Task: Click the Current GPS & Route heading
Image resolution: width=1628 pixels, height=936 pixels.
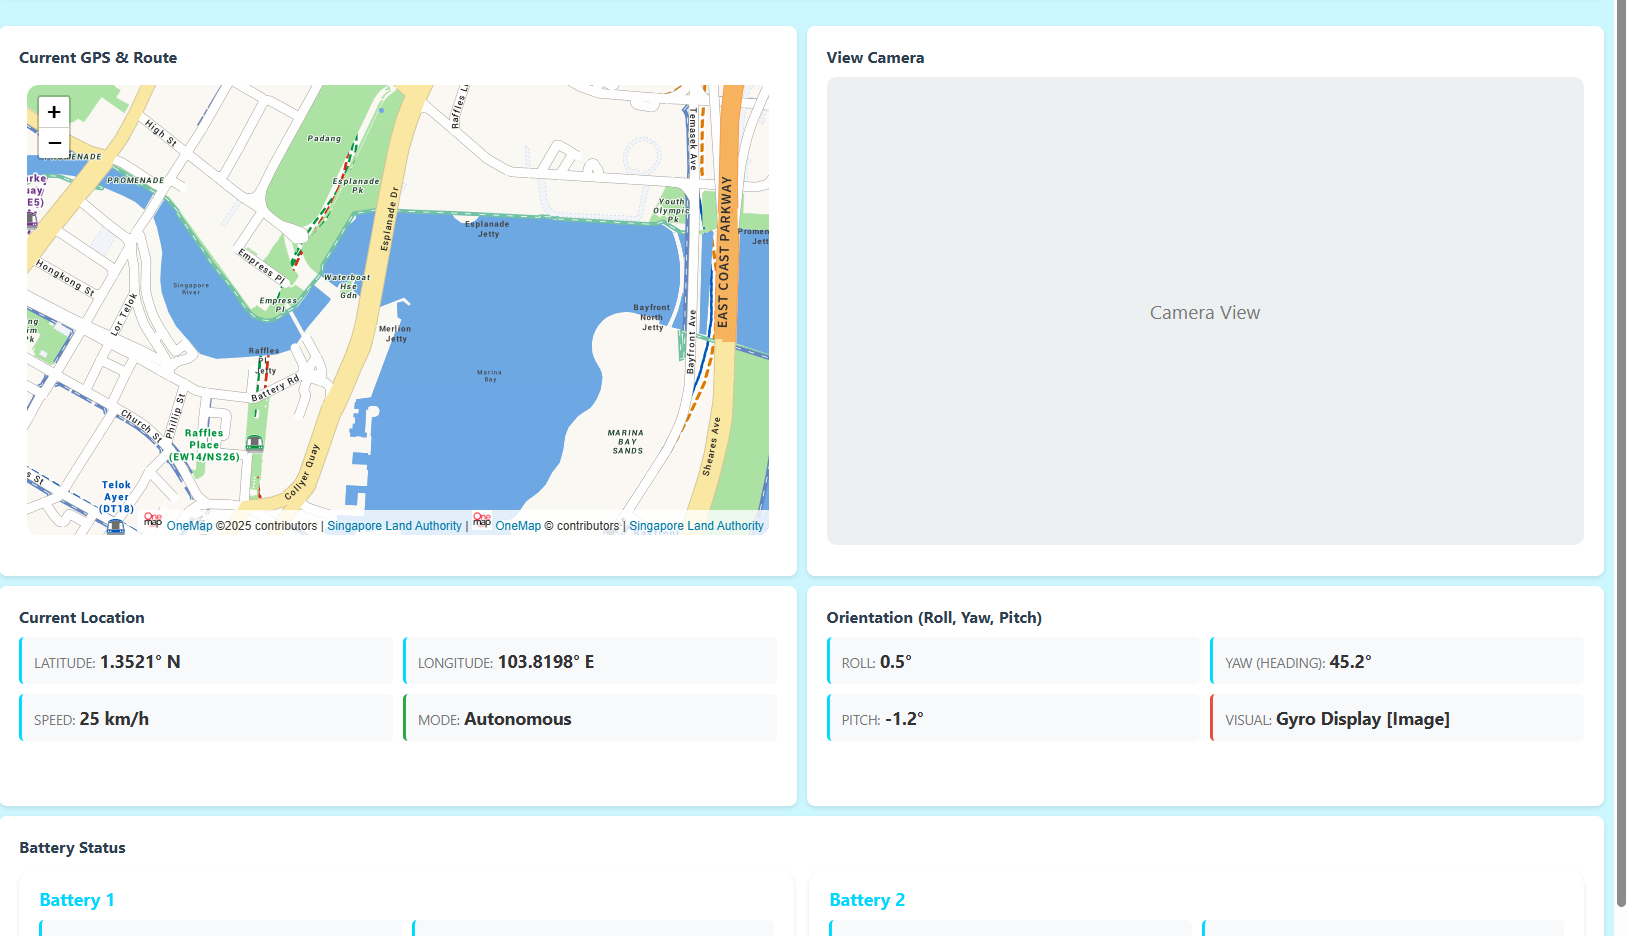Action: pos(98,58)
